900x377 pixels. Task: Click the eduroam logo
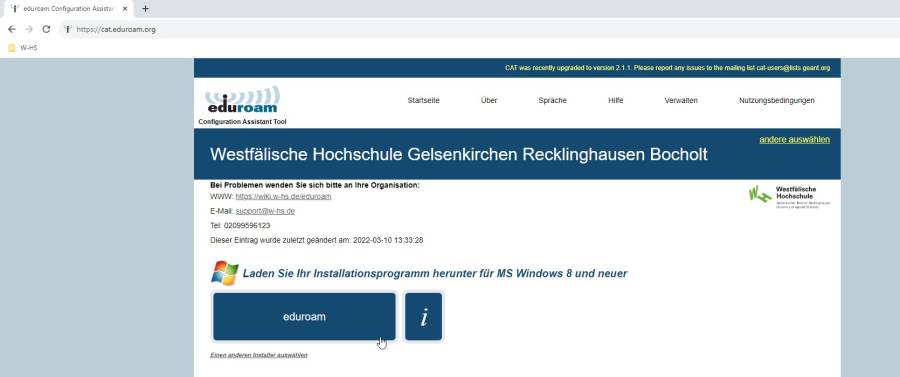(x=242, y=100)
